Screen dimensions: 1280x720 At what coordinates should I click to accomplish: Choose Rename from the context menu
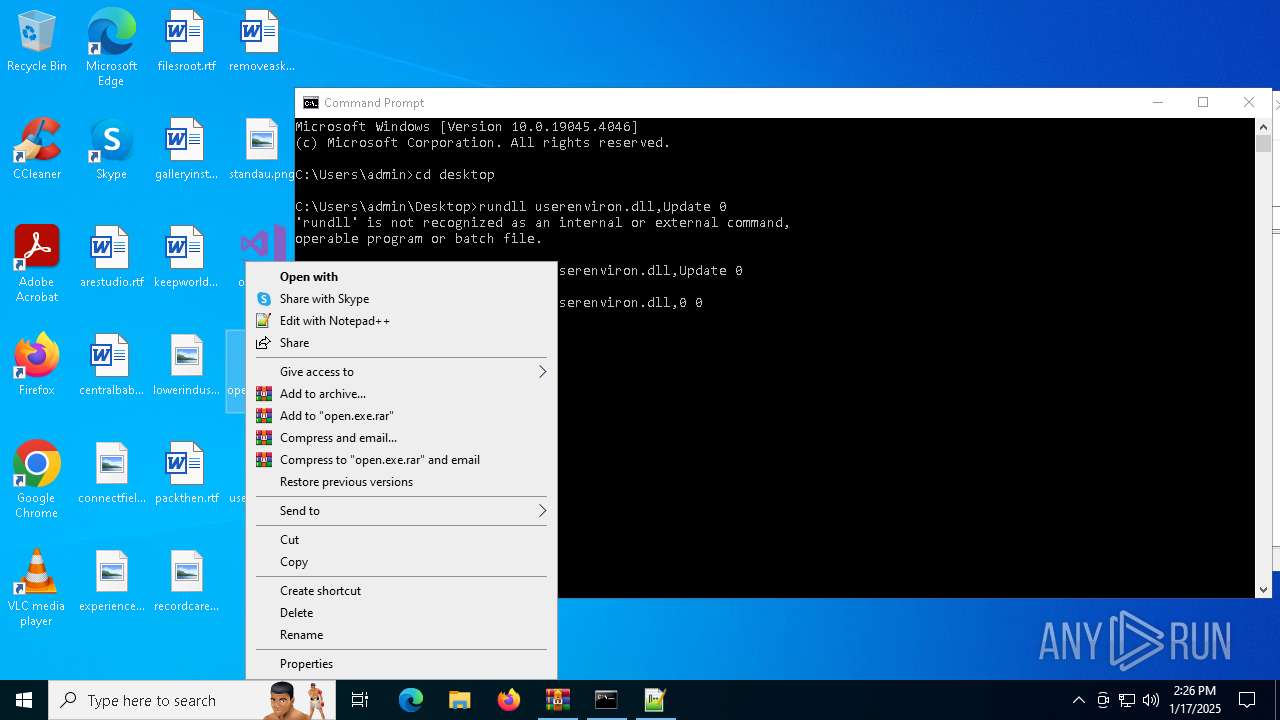(x=401, y=635)
